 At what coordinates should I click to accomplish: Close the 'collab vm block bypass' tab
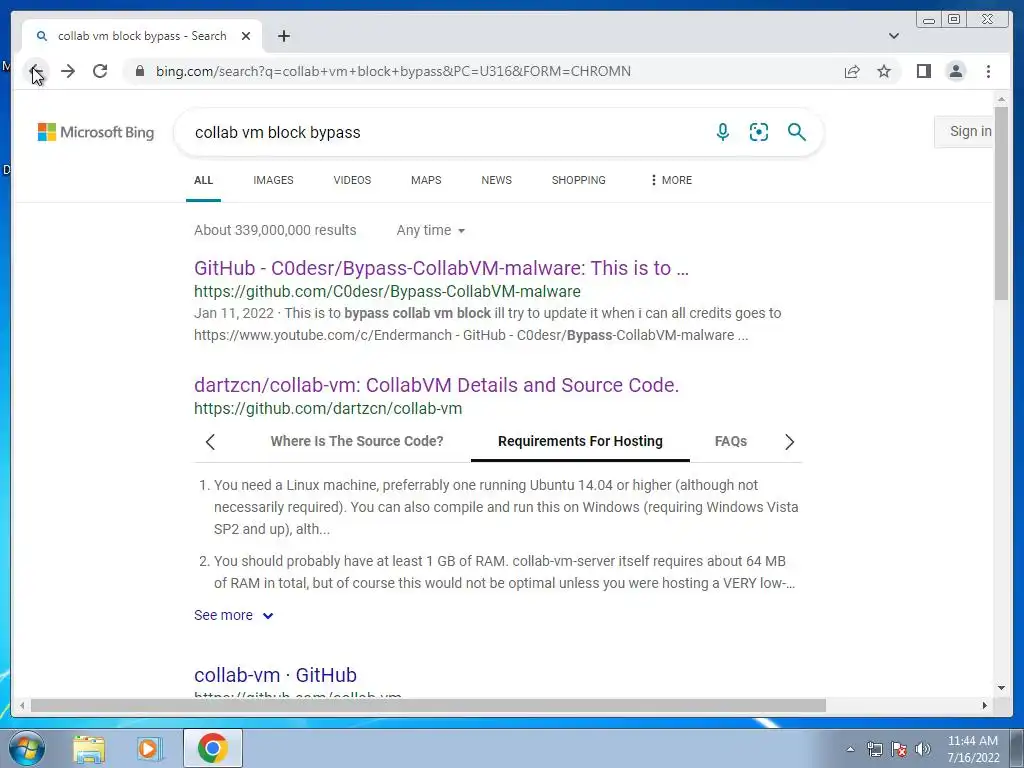point(246,36)
